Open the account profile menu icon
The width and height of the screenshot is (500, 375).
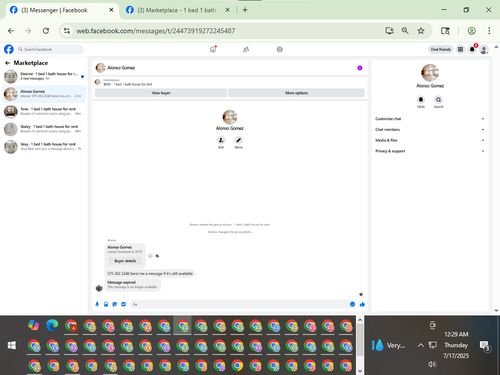click(484, 50)
